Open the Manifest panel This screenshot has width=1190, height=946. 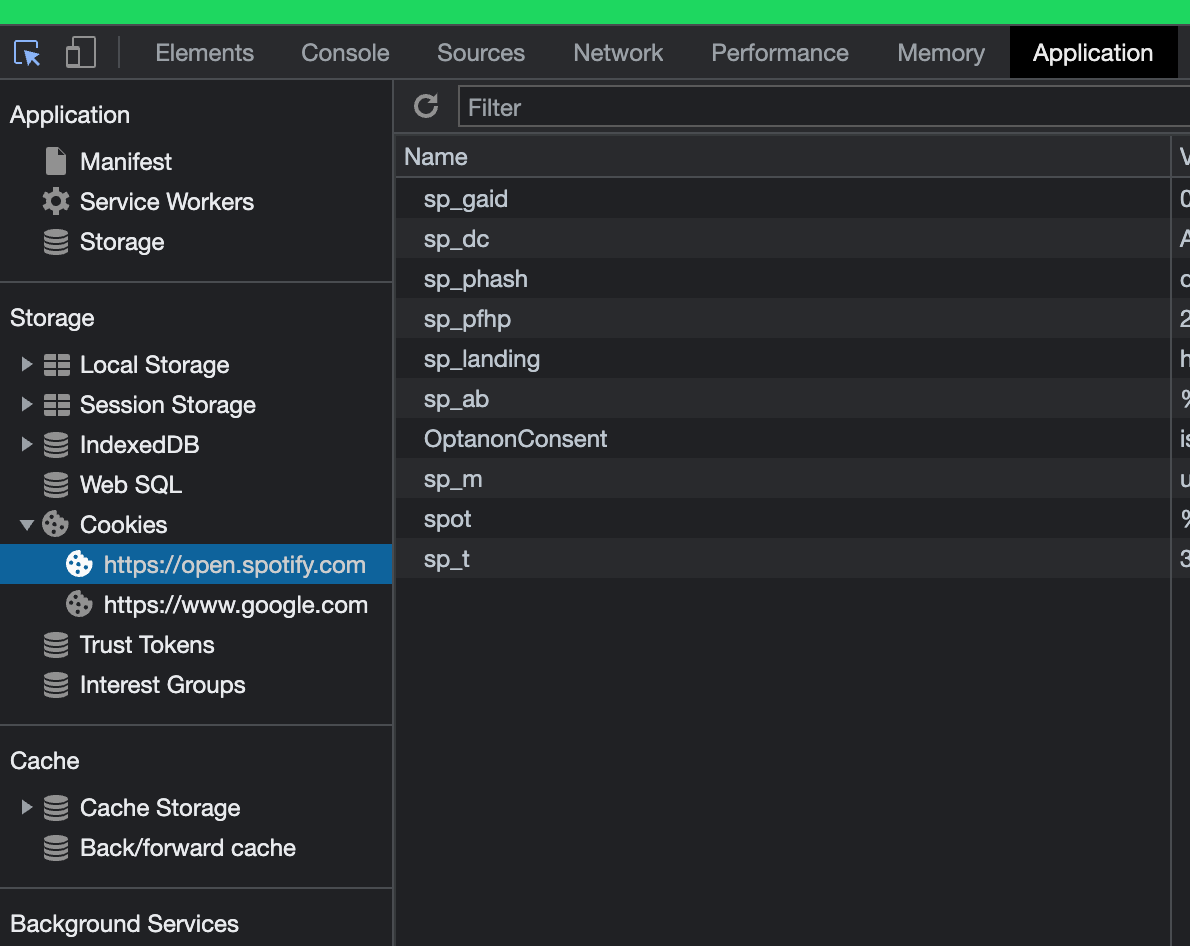point(125,161)
